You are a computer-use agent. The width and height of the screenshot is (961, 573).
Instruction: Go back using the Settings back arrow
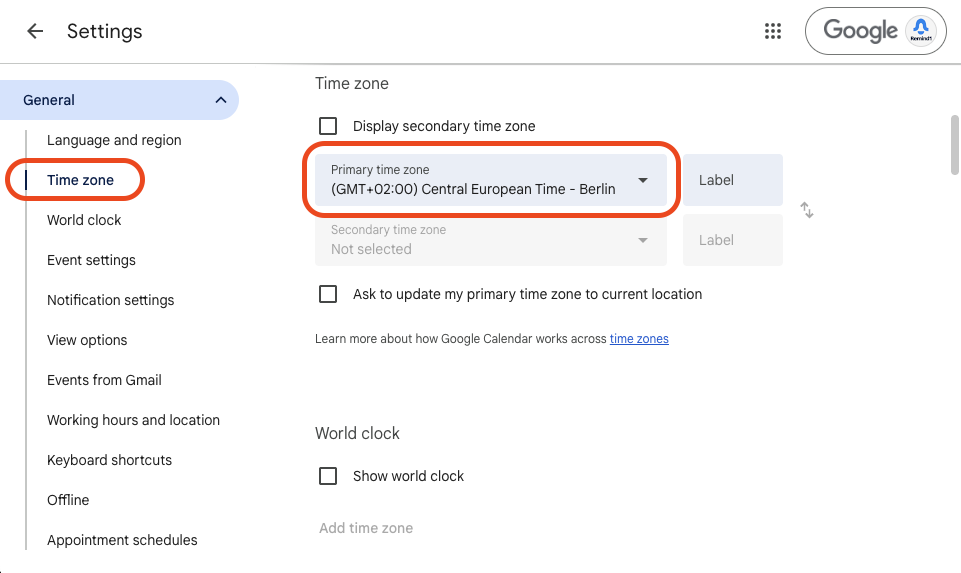(x=35, y=31)
